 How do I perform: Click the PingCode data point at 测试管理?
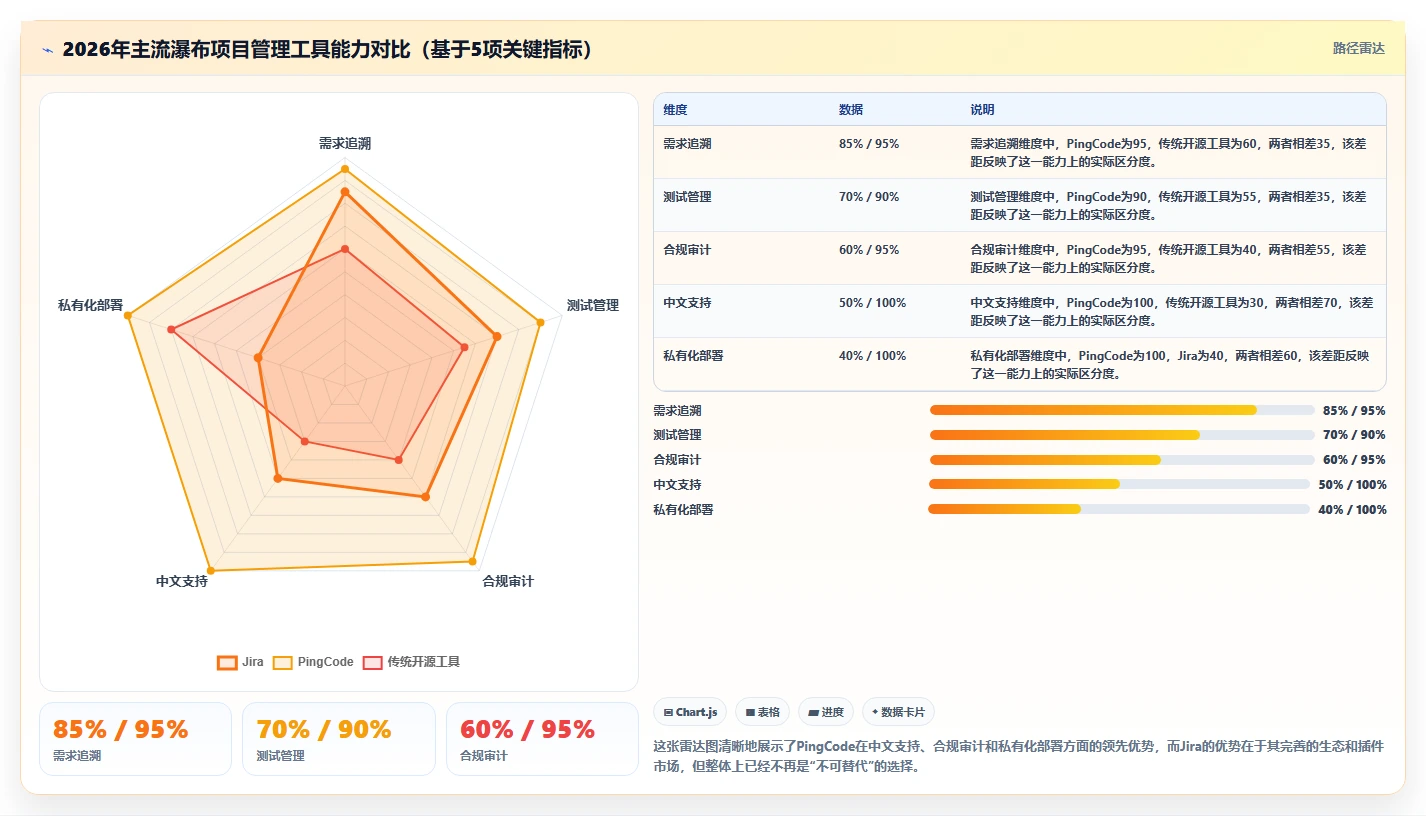(x=540, y=322)
